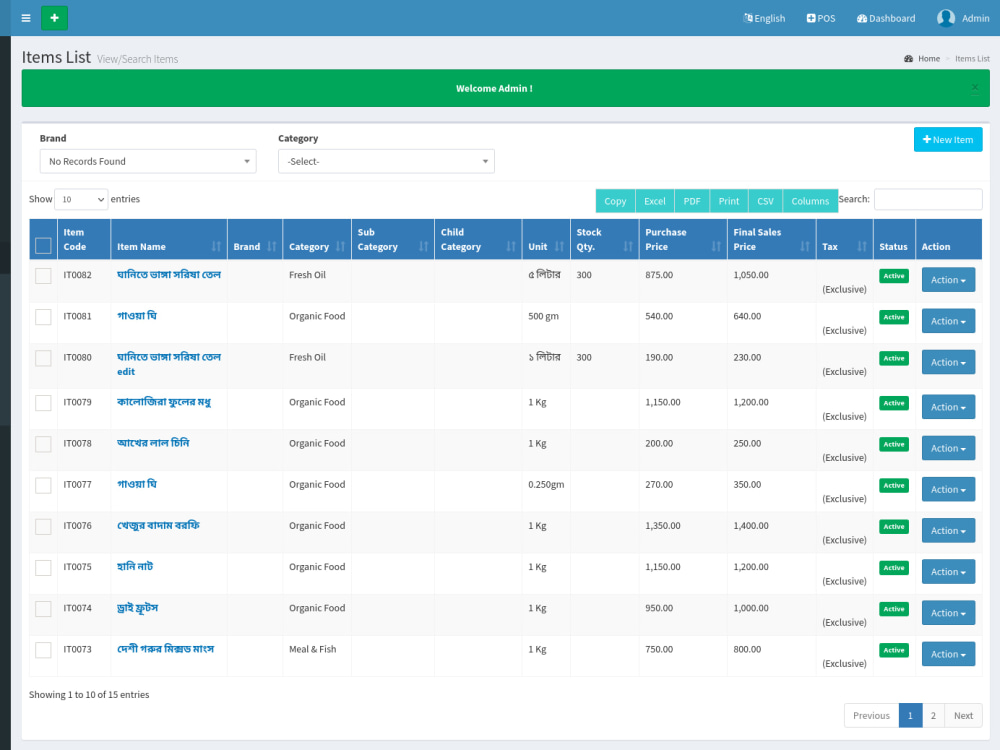Click the Admin avatar icon
The height and width of the screenshot is (750, 1000).
(x=946, y=18)
